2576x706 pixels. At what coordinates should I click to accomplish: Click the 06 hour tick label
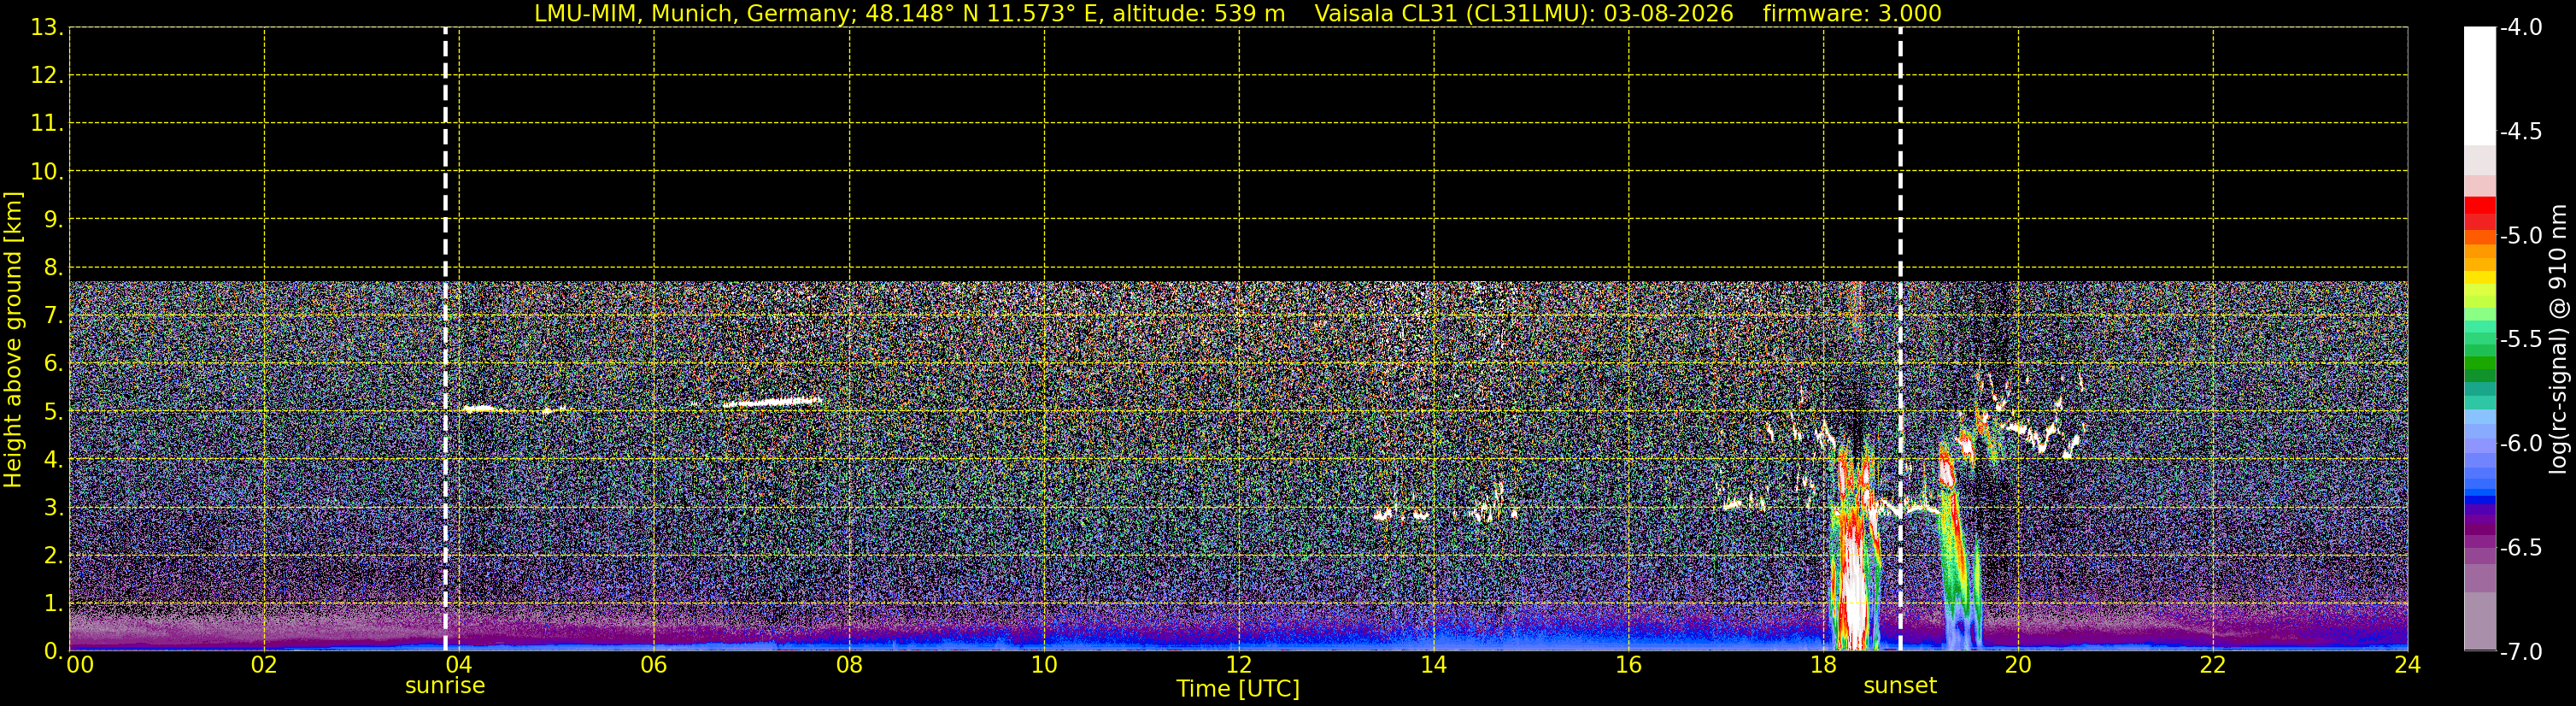654,665
